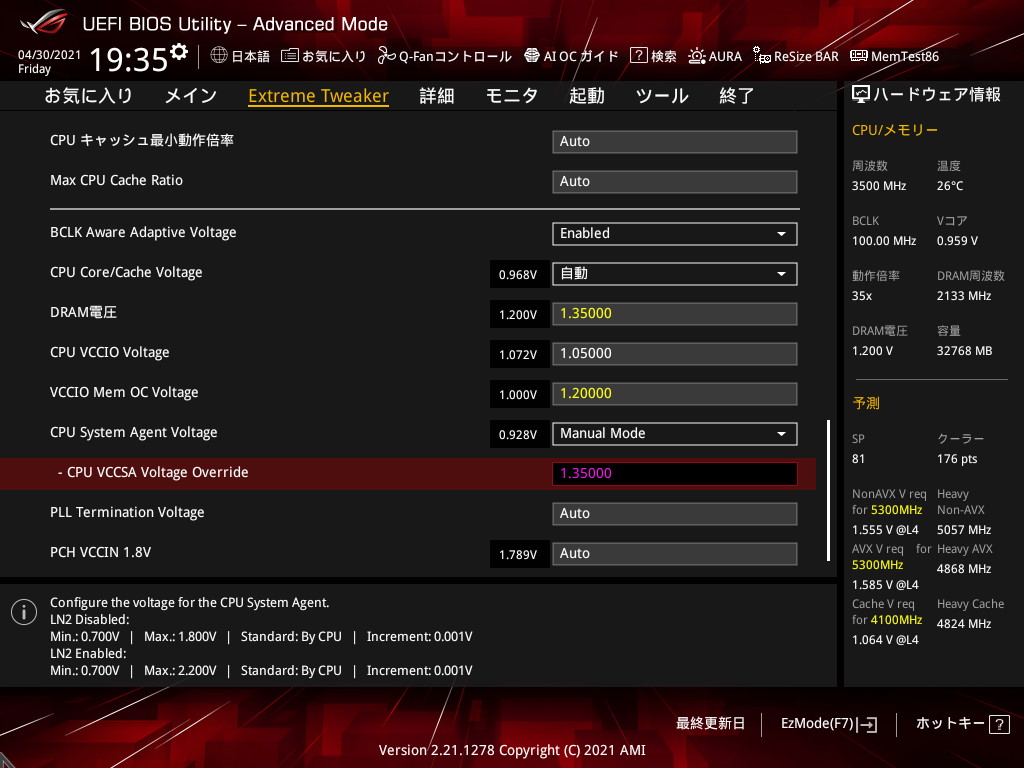Select CPU VCCSA Voltage Override row label
The height and width of the screenshot is (768, 1024).
(153, 472)
